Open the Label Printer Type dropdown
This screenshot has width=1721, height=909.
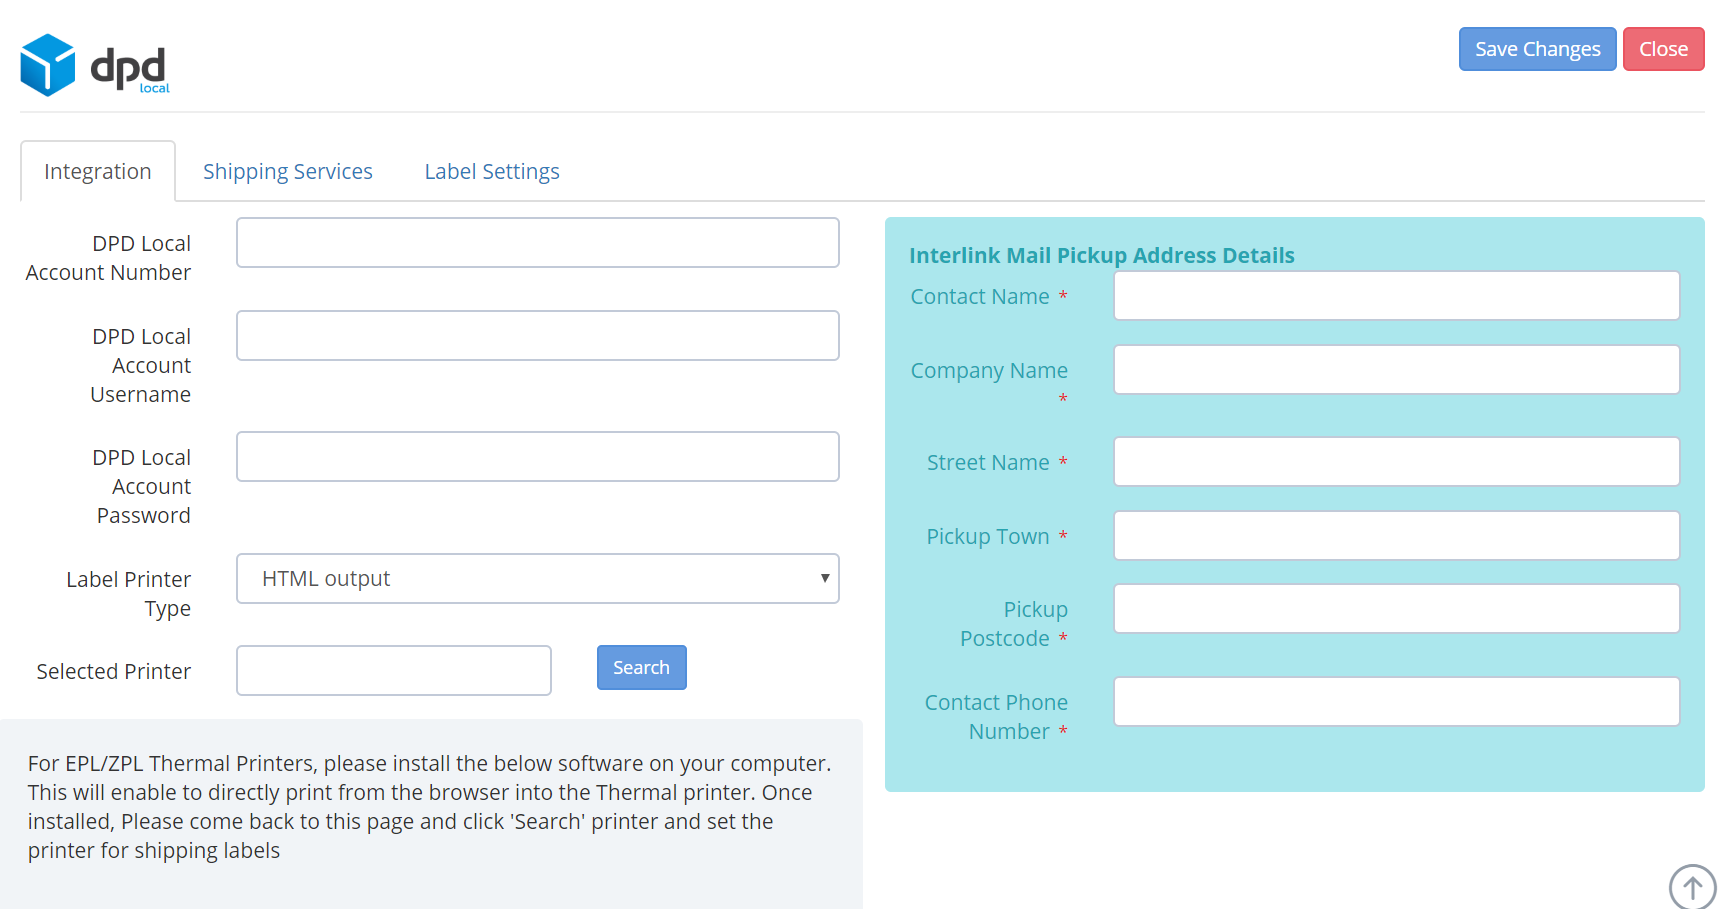click(x=538, y=578)
